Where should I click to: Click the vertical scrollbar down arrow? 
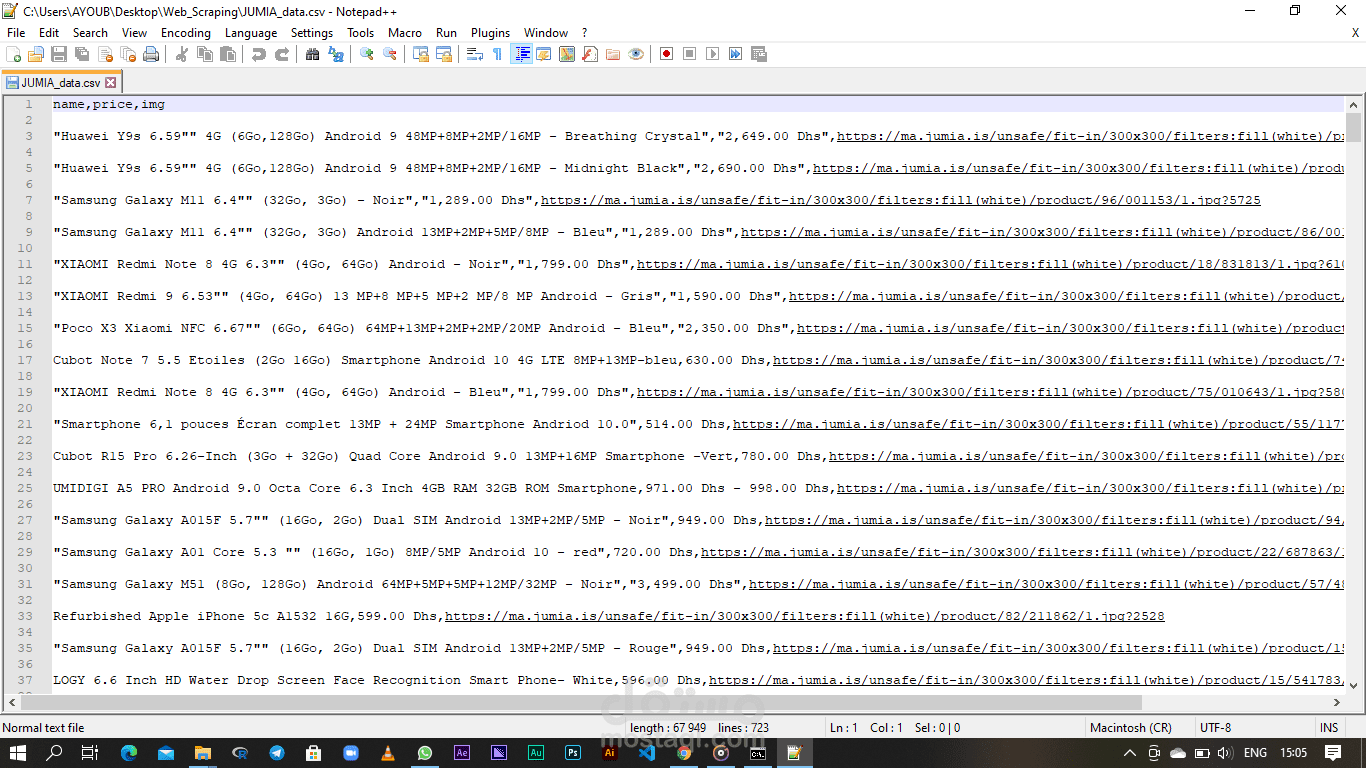[1354, 686]
